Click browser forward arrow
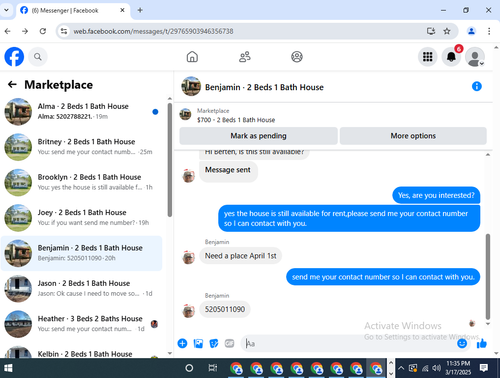The image size is (500, 378). pos(25,31)
